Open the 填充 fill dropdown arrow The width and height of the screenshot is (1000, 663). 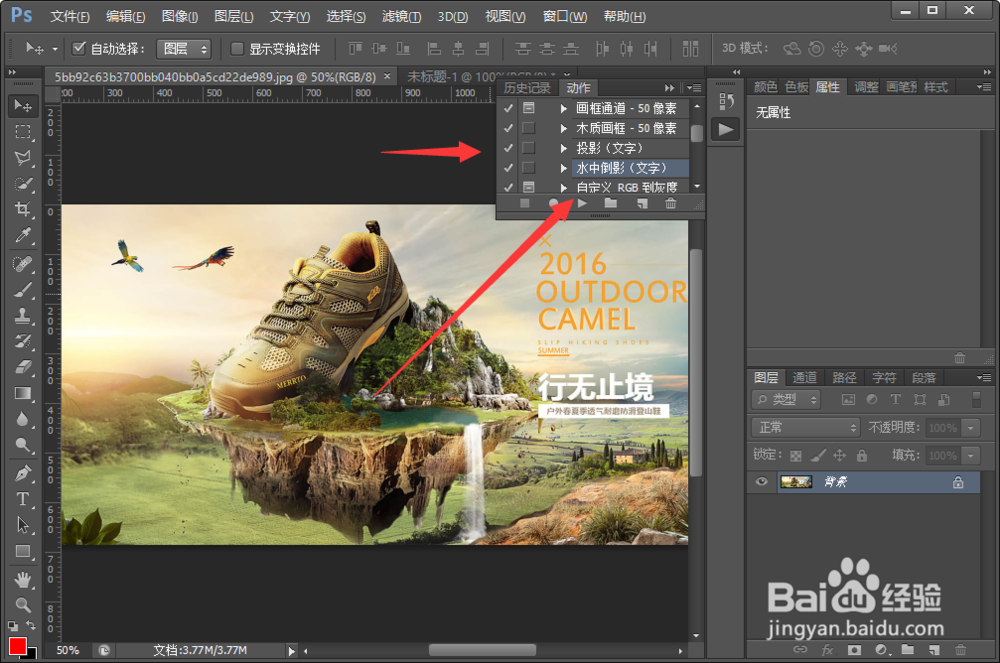971,456
